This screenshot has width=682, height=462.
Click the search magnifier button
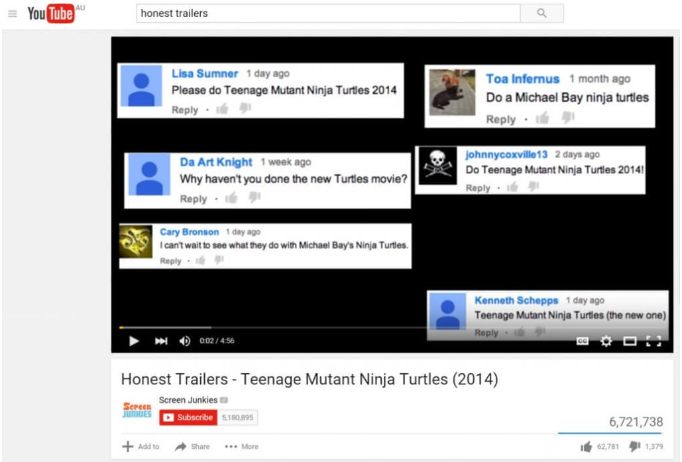[542, 13]
